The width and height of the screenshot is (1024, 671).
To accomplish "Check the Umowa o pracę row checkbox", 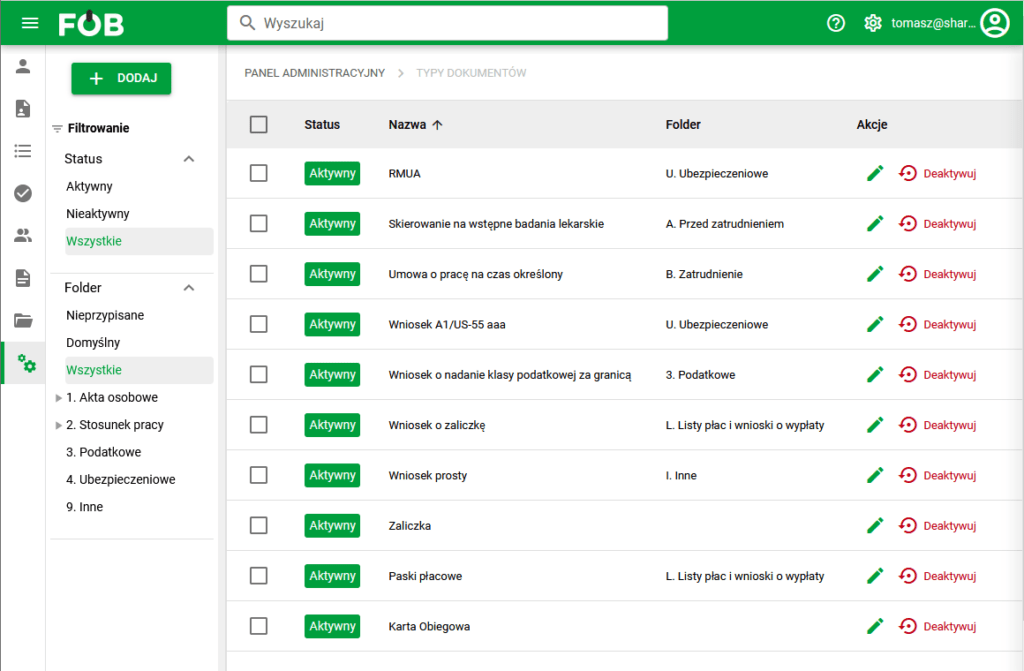I will [259, 274].
